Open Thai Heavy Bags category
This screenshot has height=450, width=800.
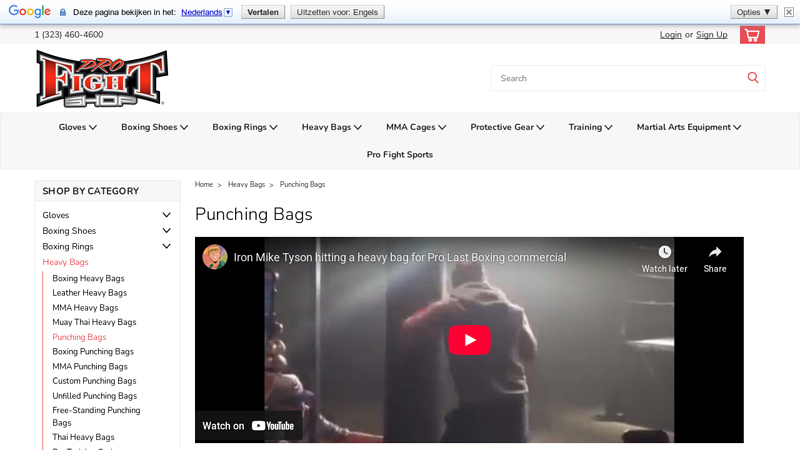(x=83, y=437)
